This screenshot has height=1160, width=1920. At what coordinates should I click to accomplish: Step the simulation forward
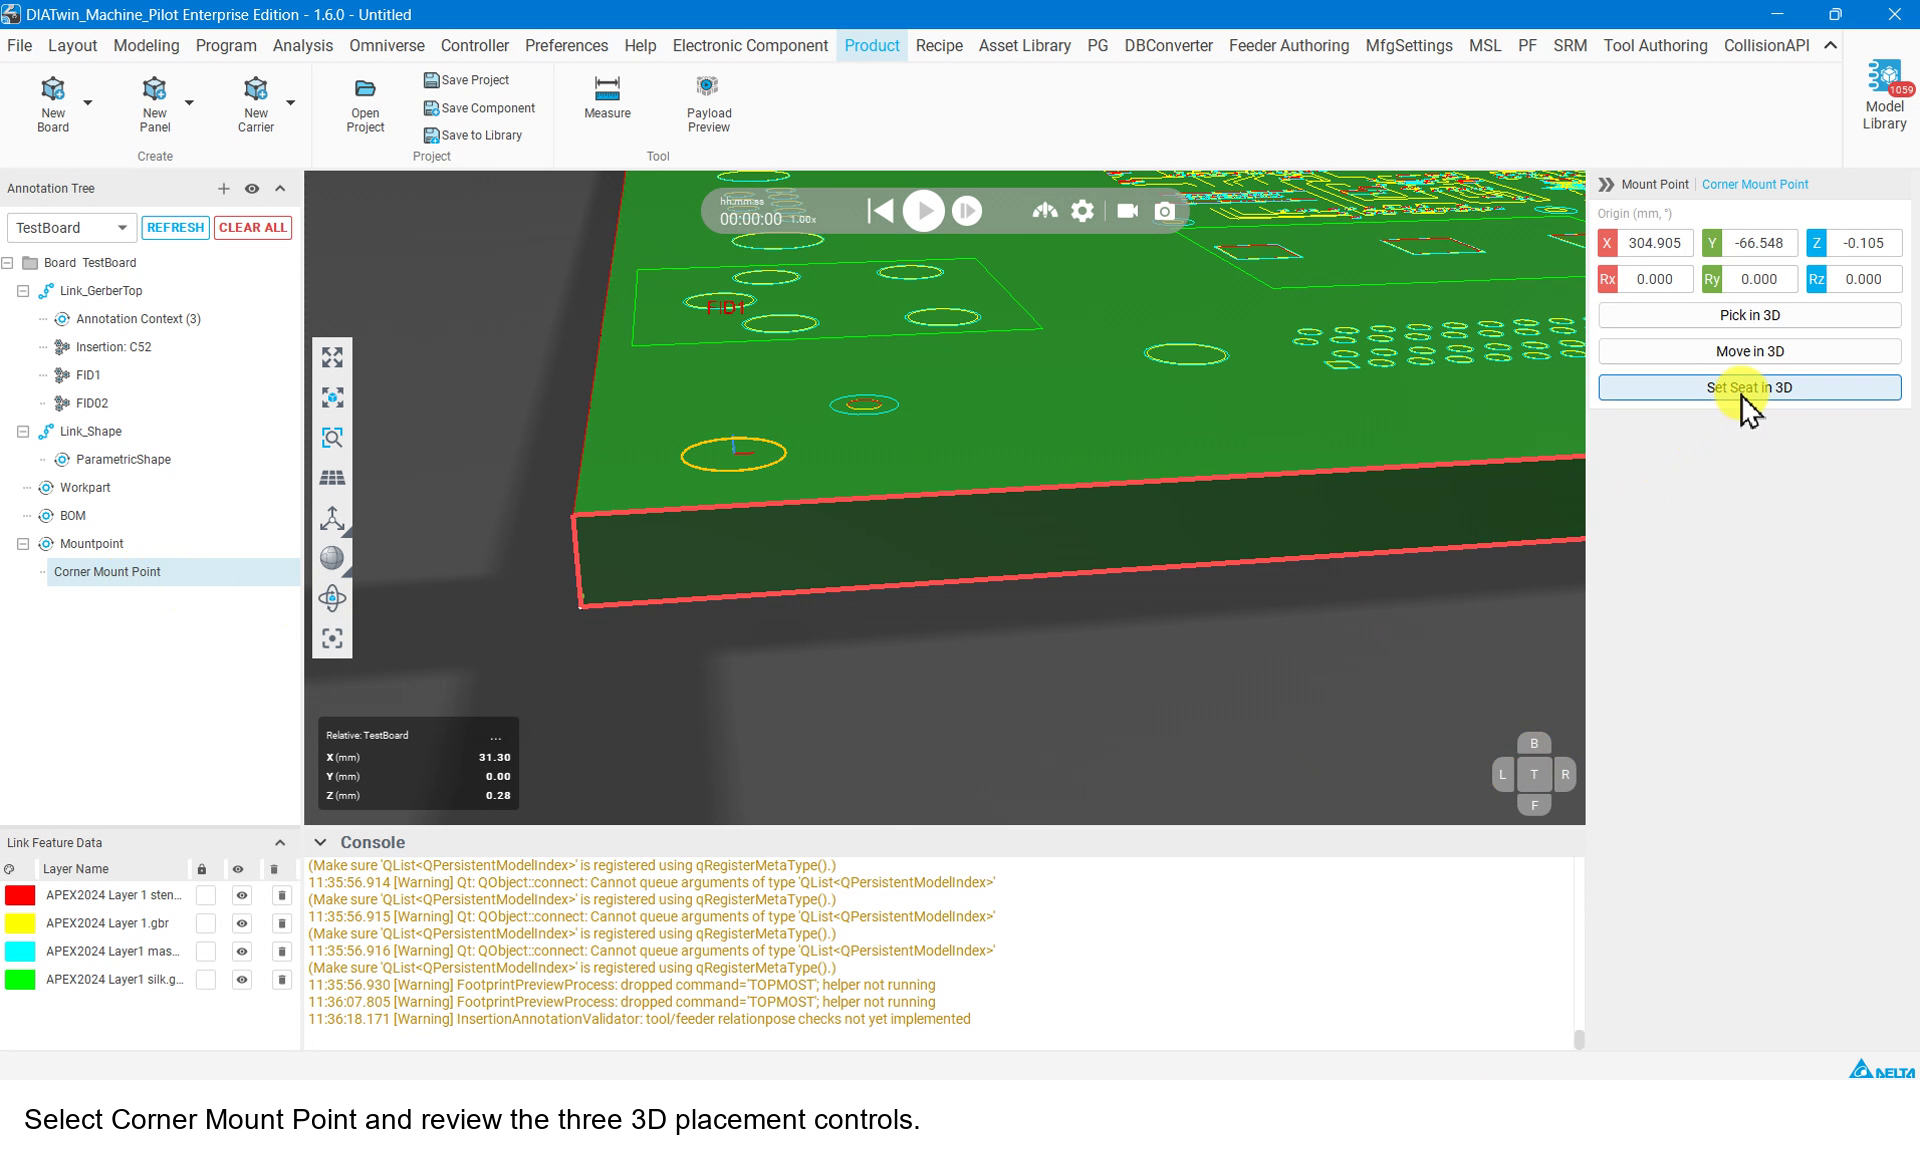(967, 211)
